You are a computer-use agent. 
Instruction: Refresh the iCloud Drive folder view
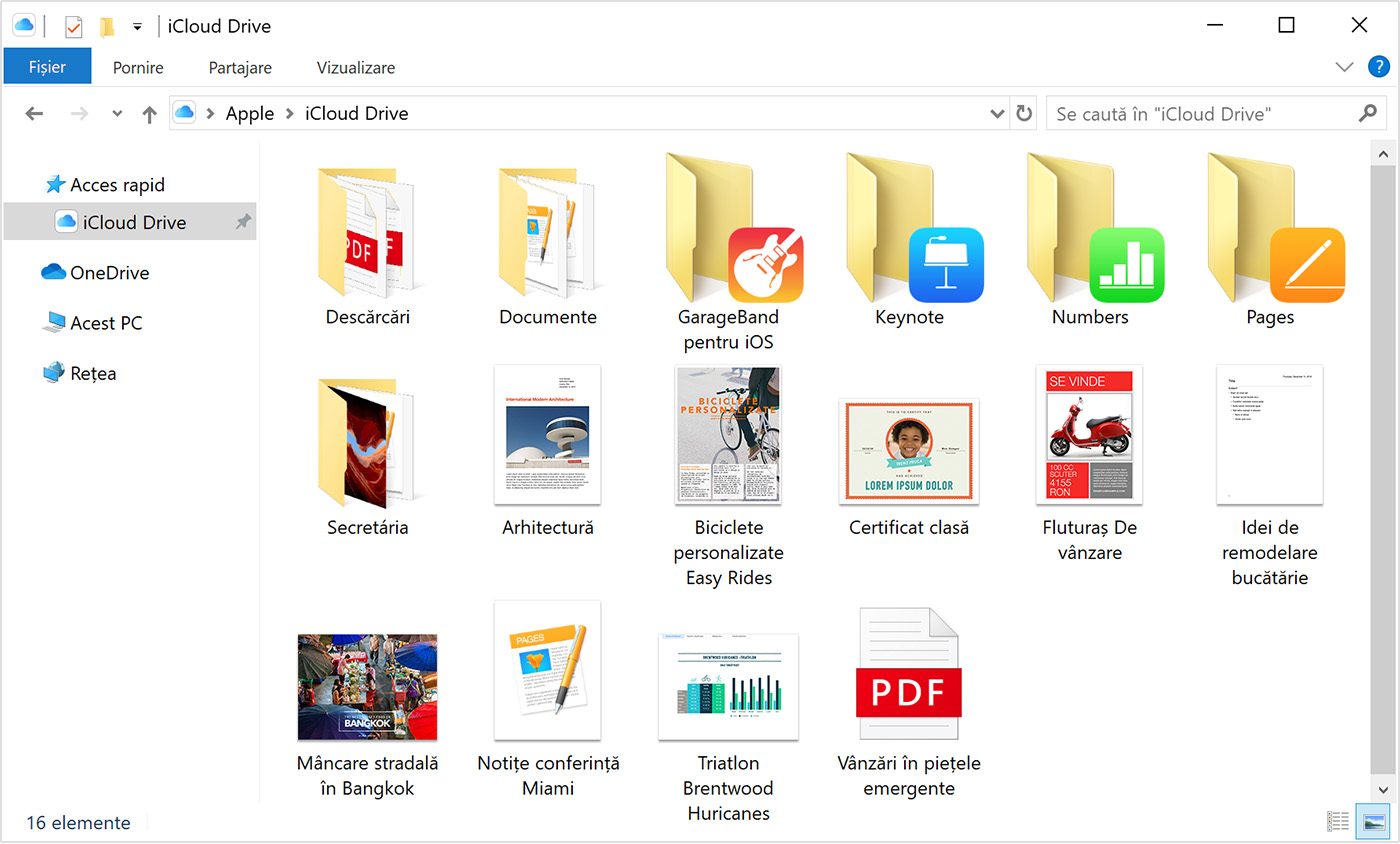coord(1023,114)
